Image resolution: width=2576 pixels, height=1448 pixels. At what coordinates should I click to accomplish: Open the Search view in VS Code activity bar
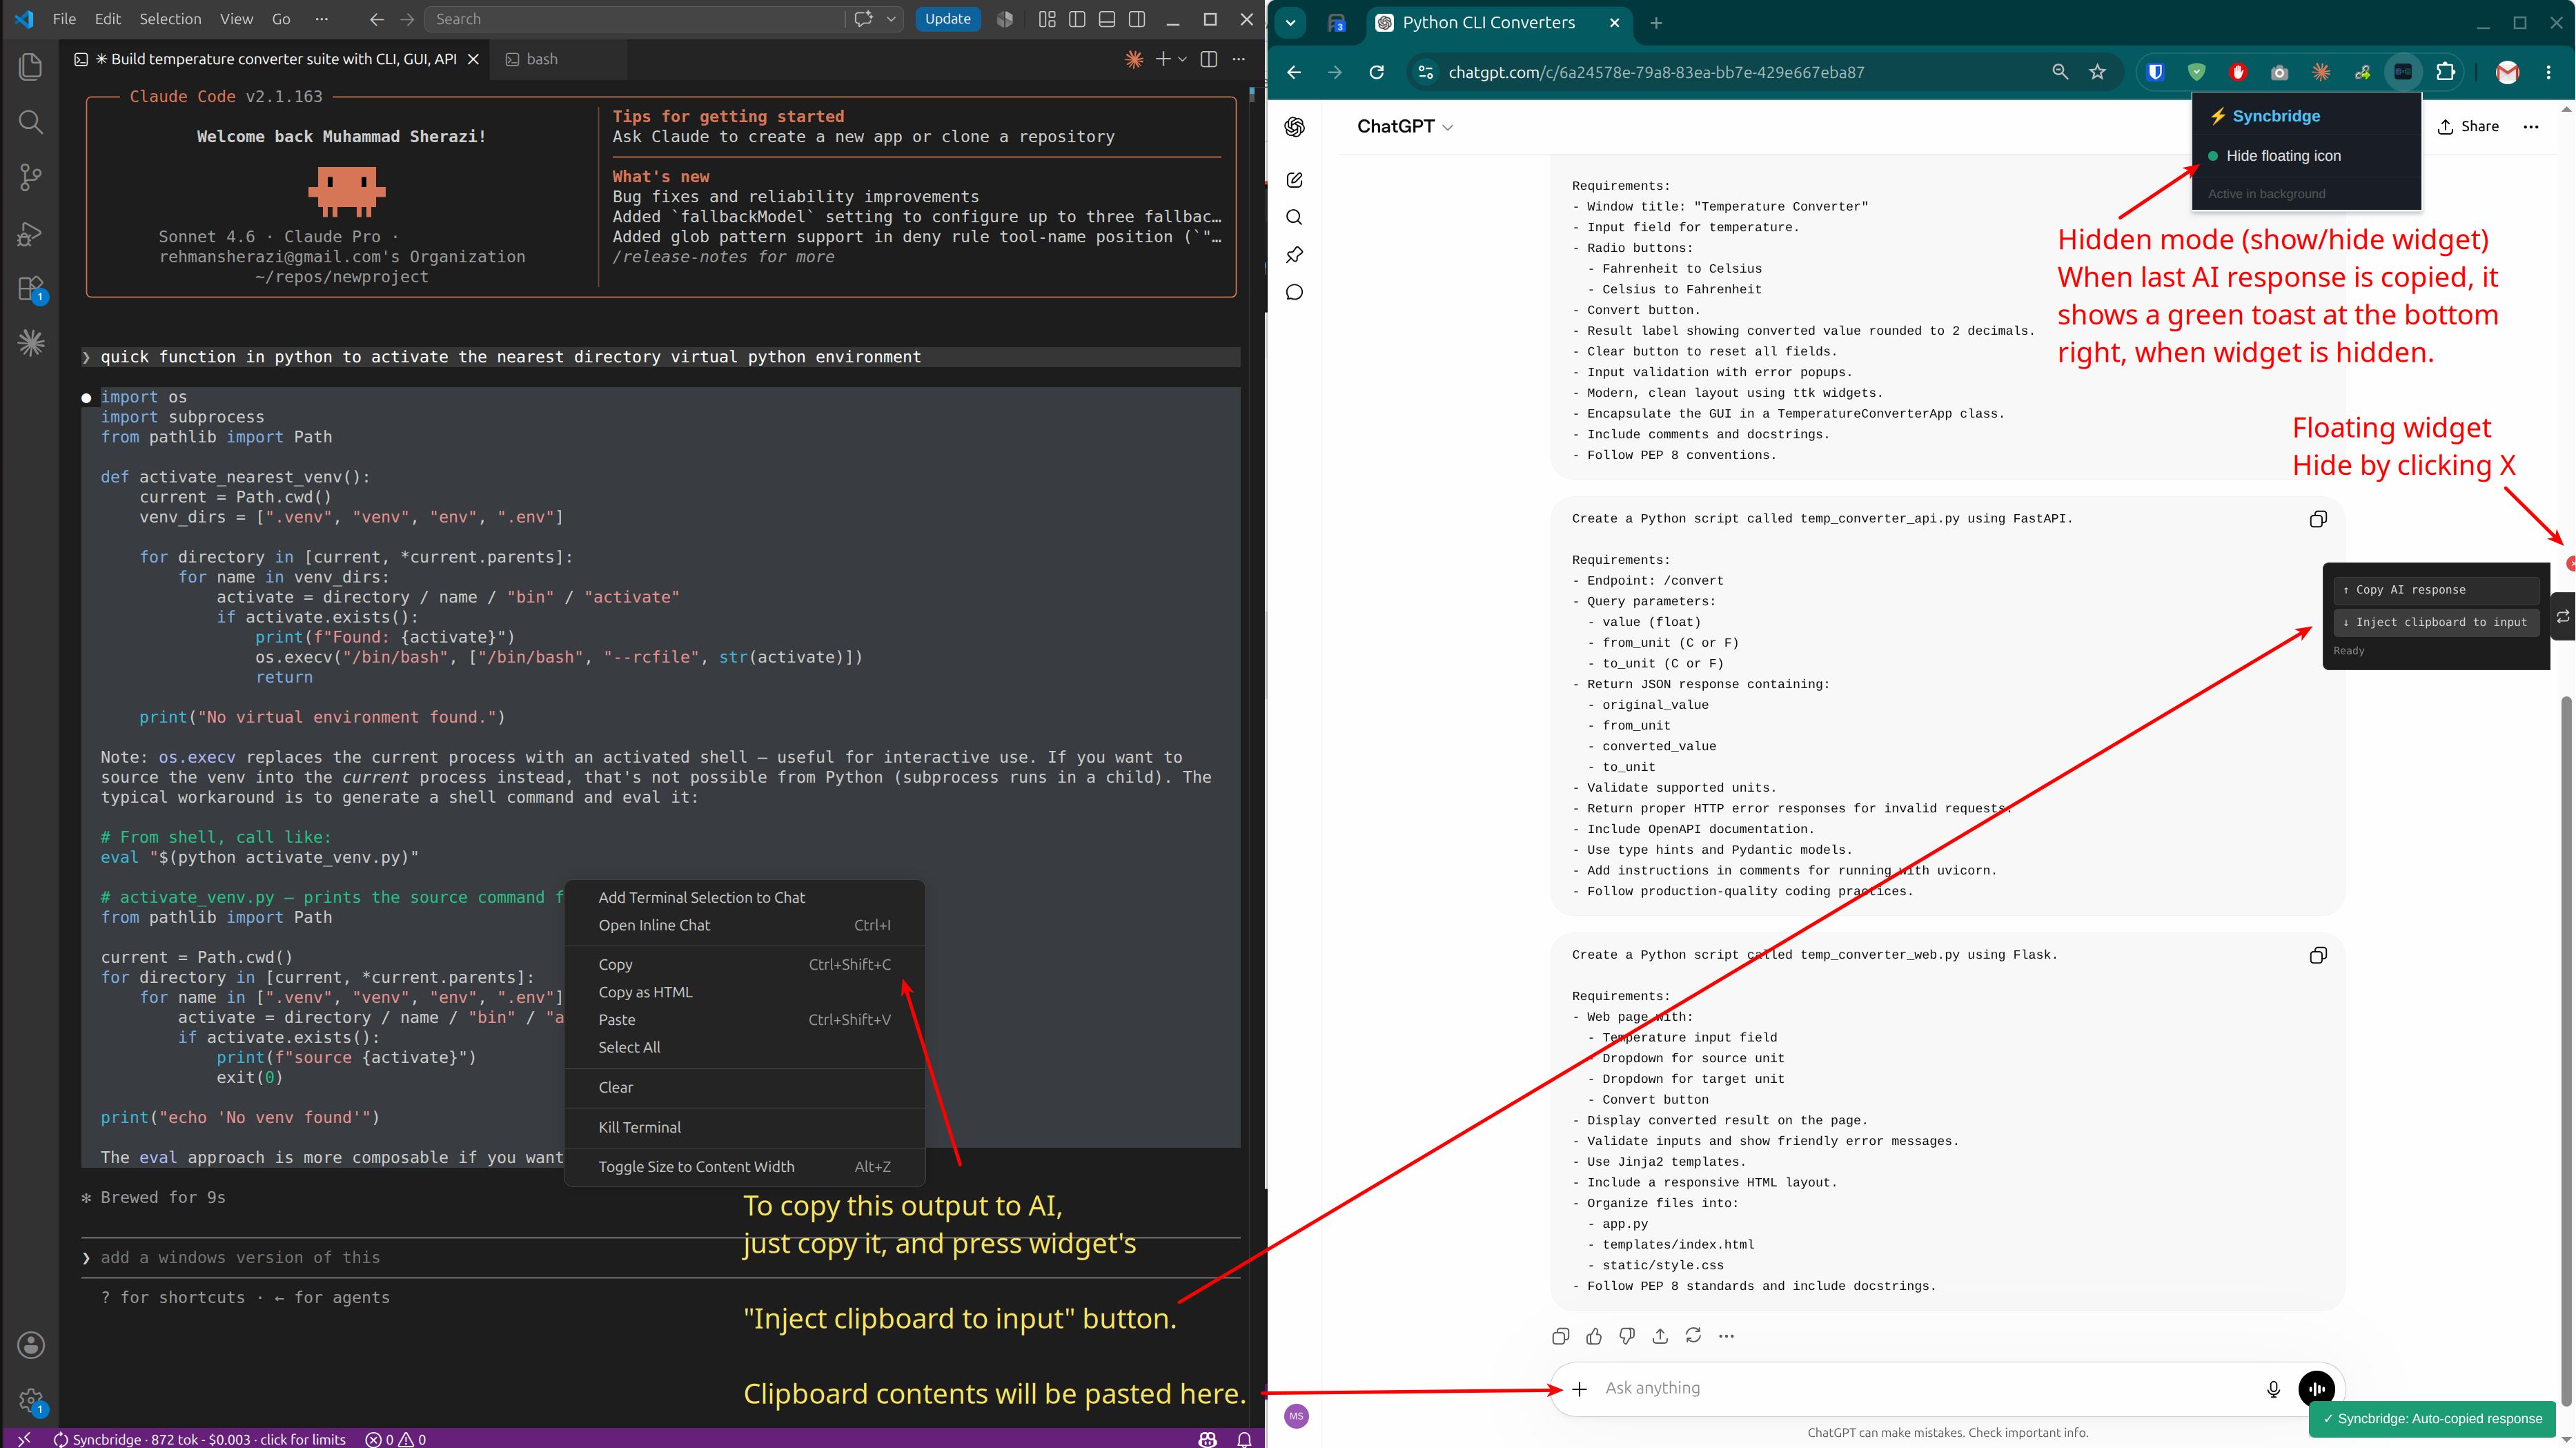click(x=31, y=122)
